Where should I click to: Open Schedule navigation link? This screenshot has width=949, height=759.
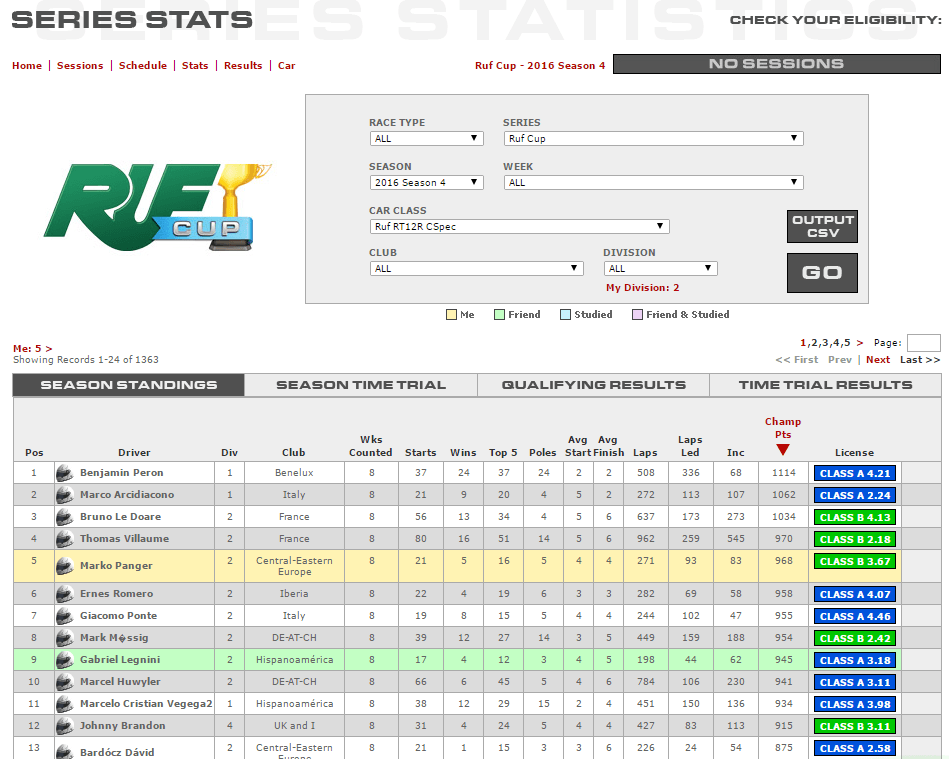[x=143, y=65]
